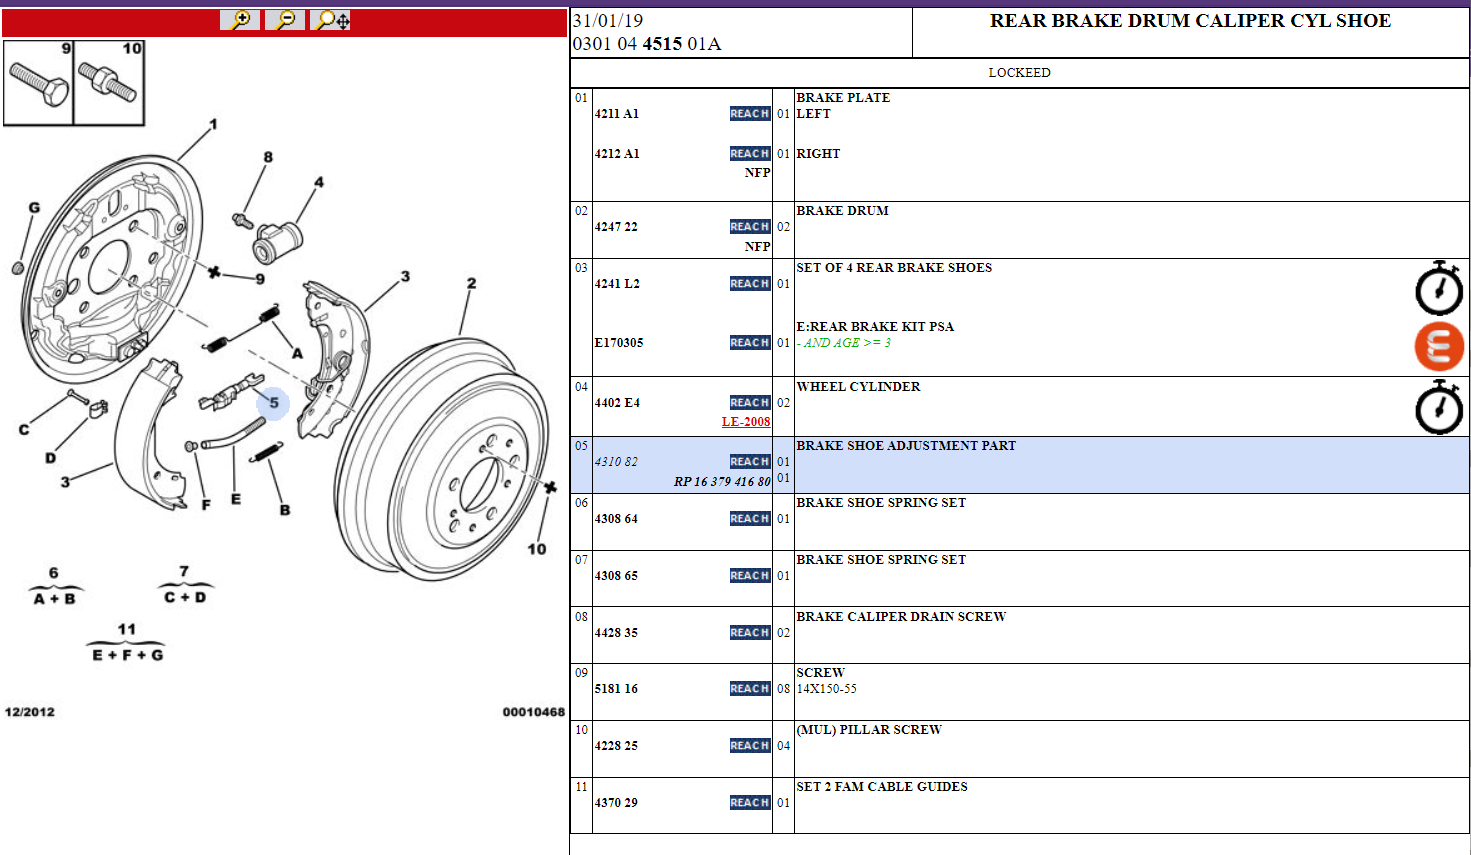This screenshot has height=855, width=1471.
Task: Click the zoom out magnifier icon
Action: click(x=285, y=20)
